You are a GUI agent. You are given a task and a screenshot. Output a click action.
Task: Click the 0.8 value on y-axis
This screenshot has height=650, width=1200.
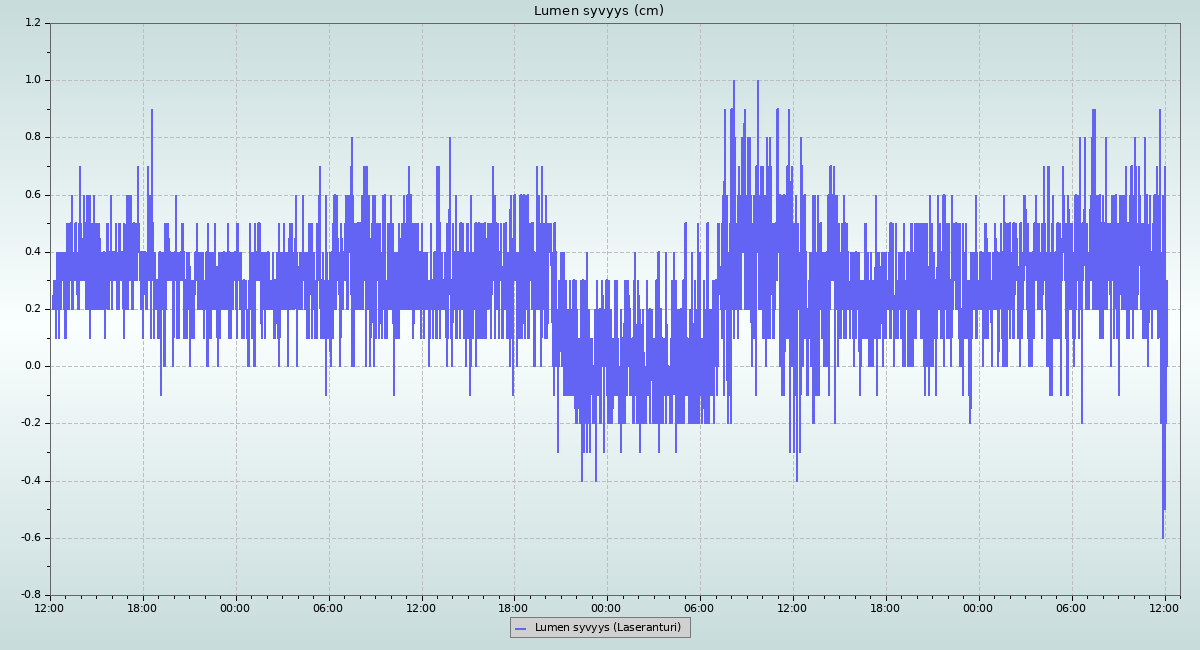pos(33,137)
